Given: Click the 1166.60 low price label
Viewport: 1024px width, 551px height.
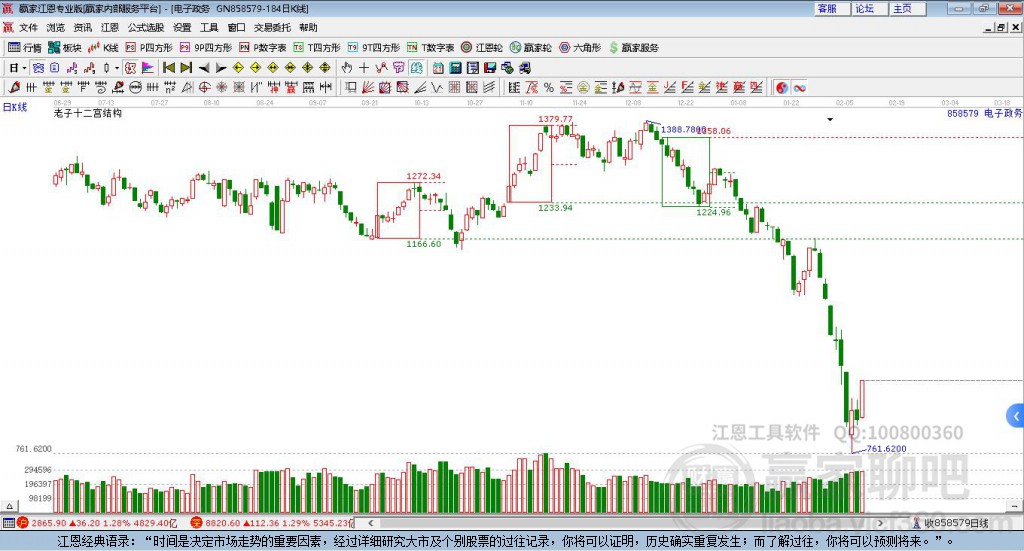Looking at the screenshot, I should (x=423, y=244).
